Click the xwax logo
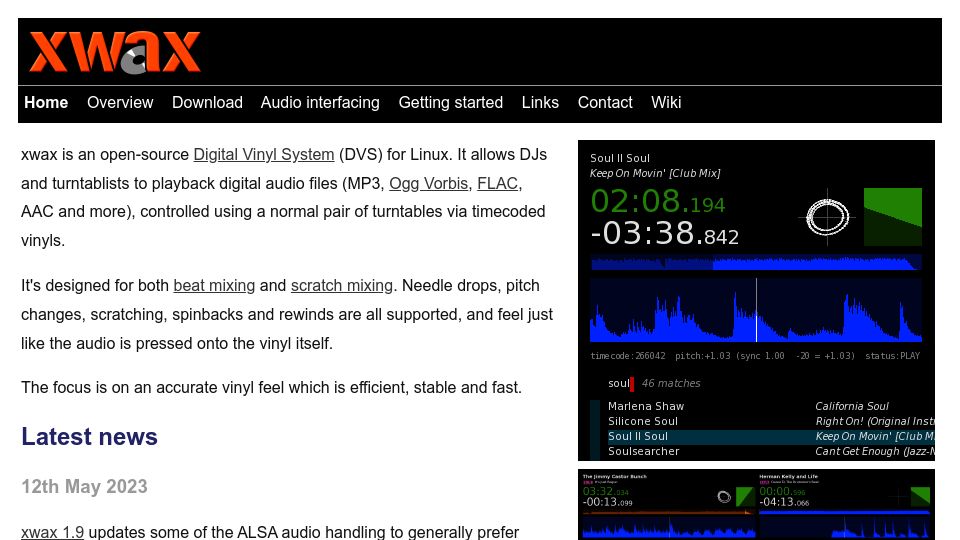Screen dimensions: 960x540 [x=115, y=52]
